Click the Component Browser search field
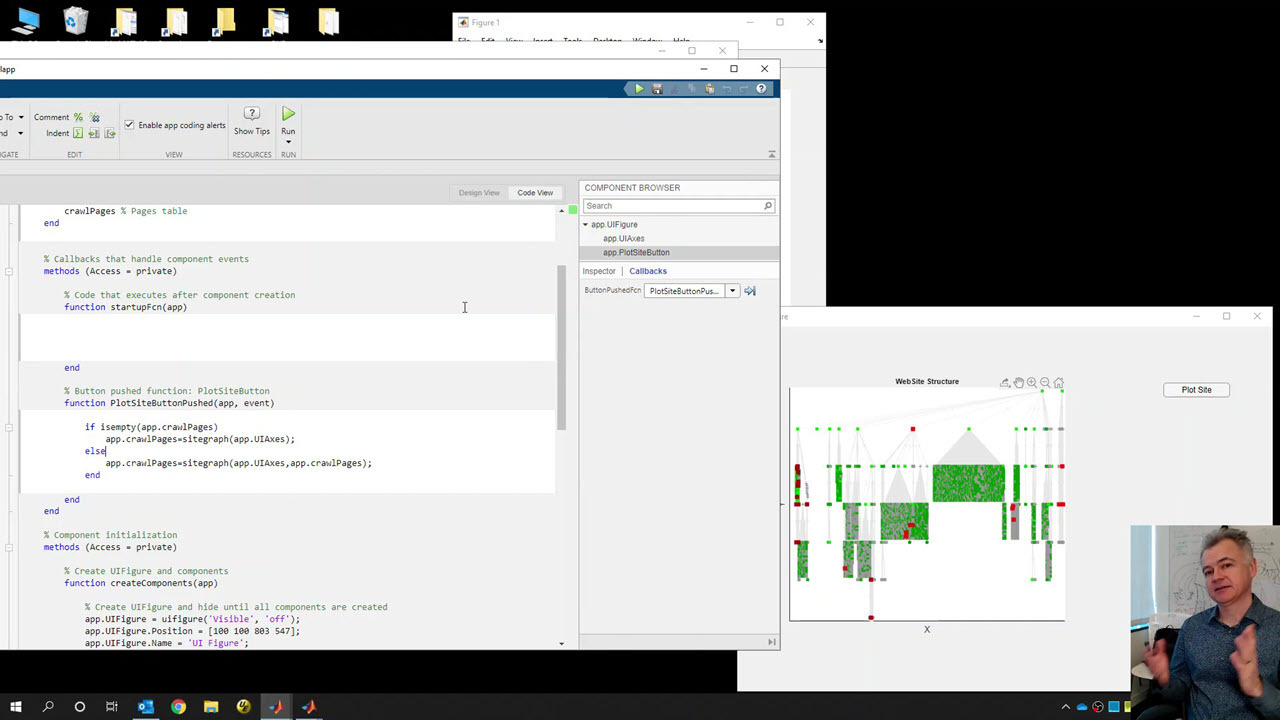This screenshot has width=1280, height=720. (673, 206)
